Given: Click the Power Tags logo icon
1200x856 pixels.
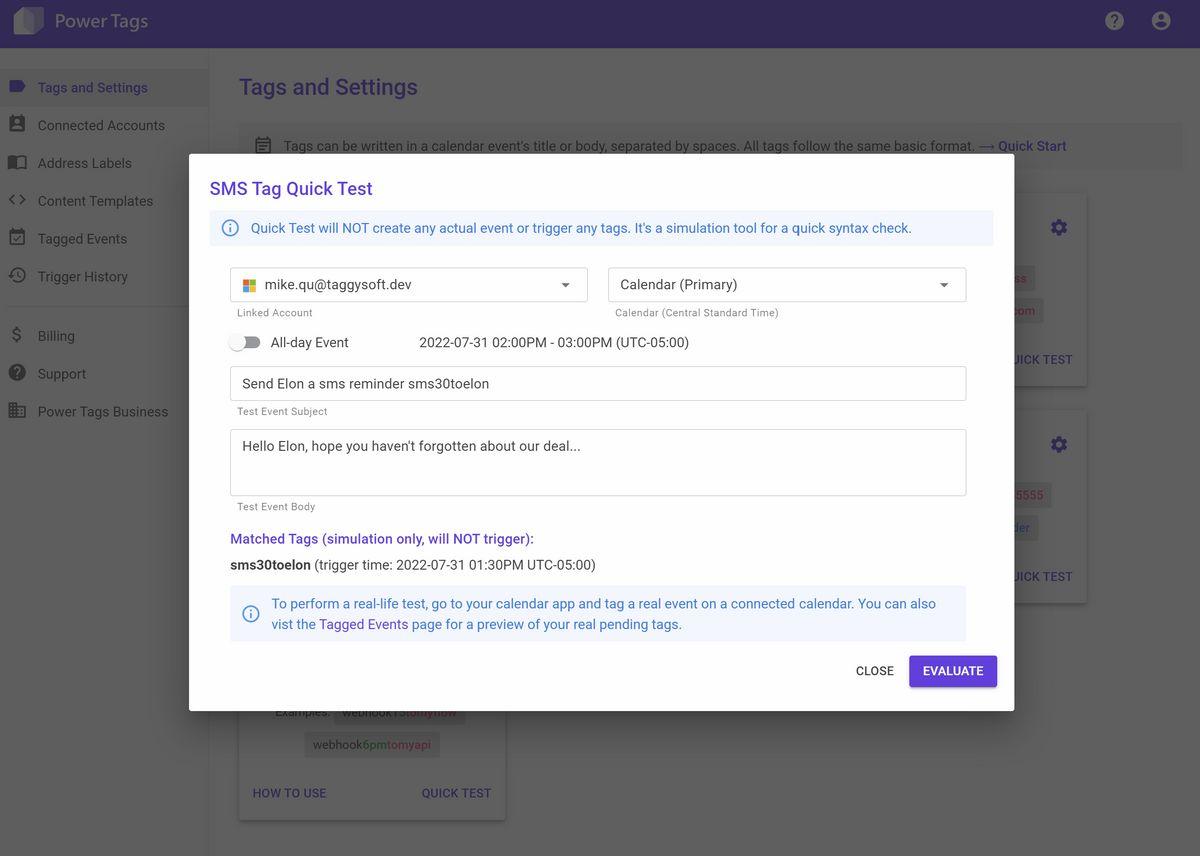Looking at the screenshot, I should click(28, 20).
